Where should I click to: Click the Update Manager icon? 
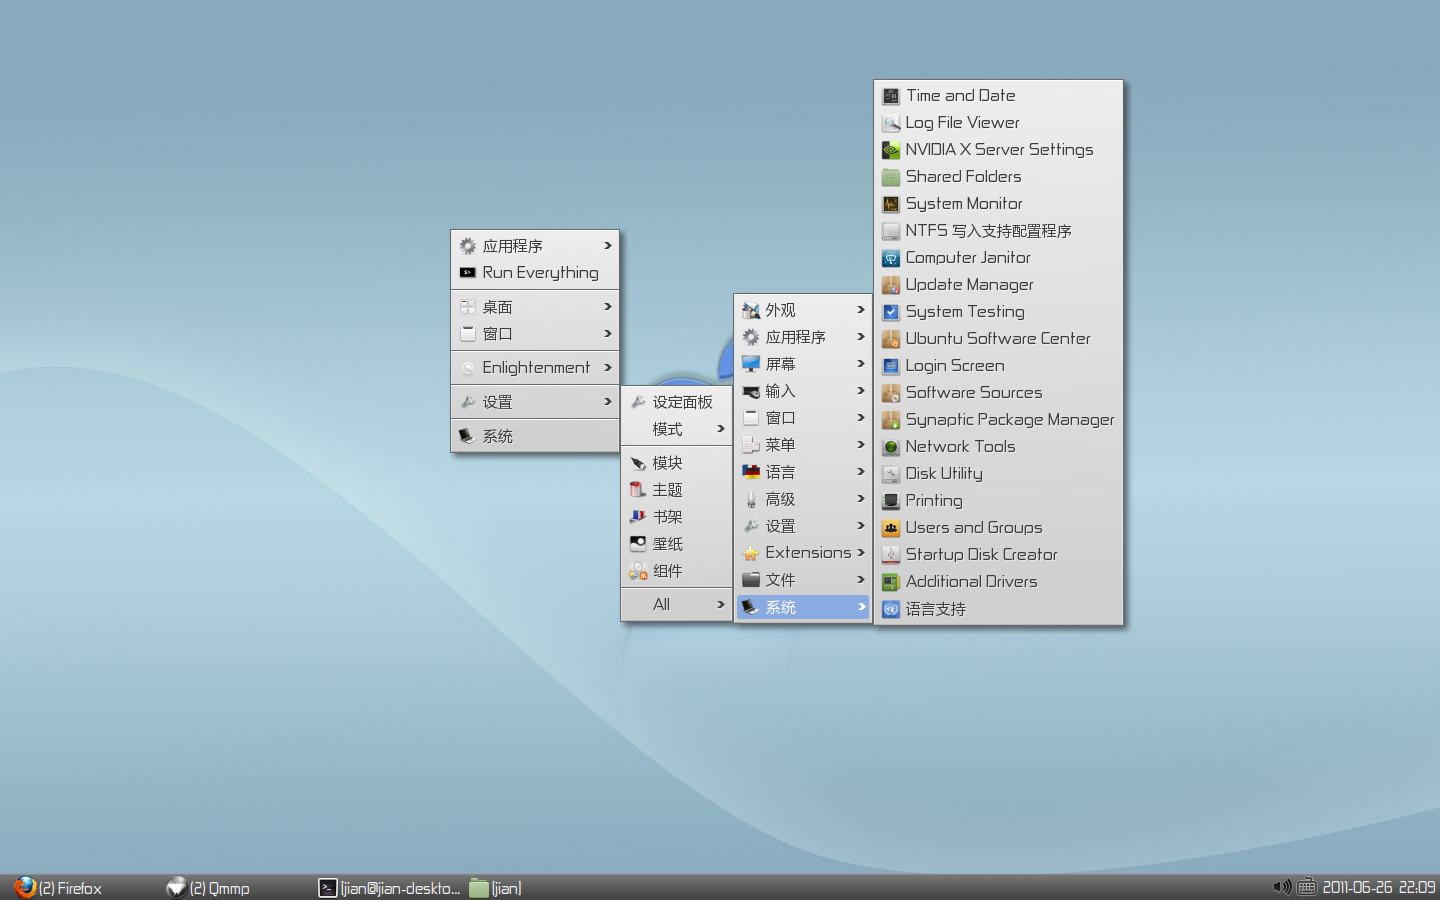pyautogui.click(x=891, y=285)
